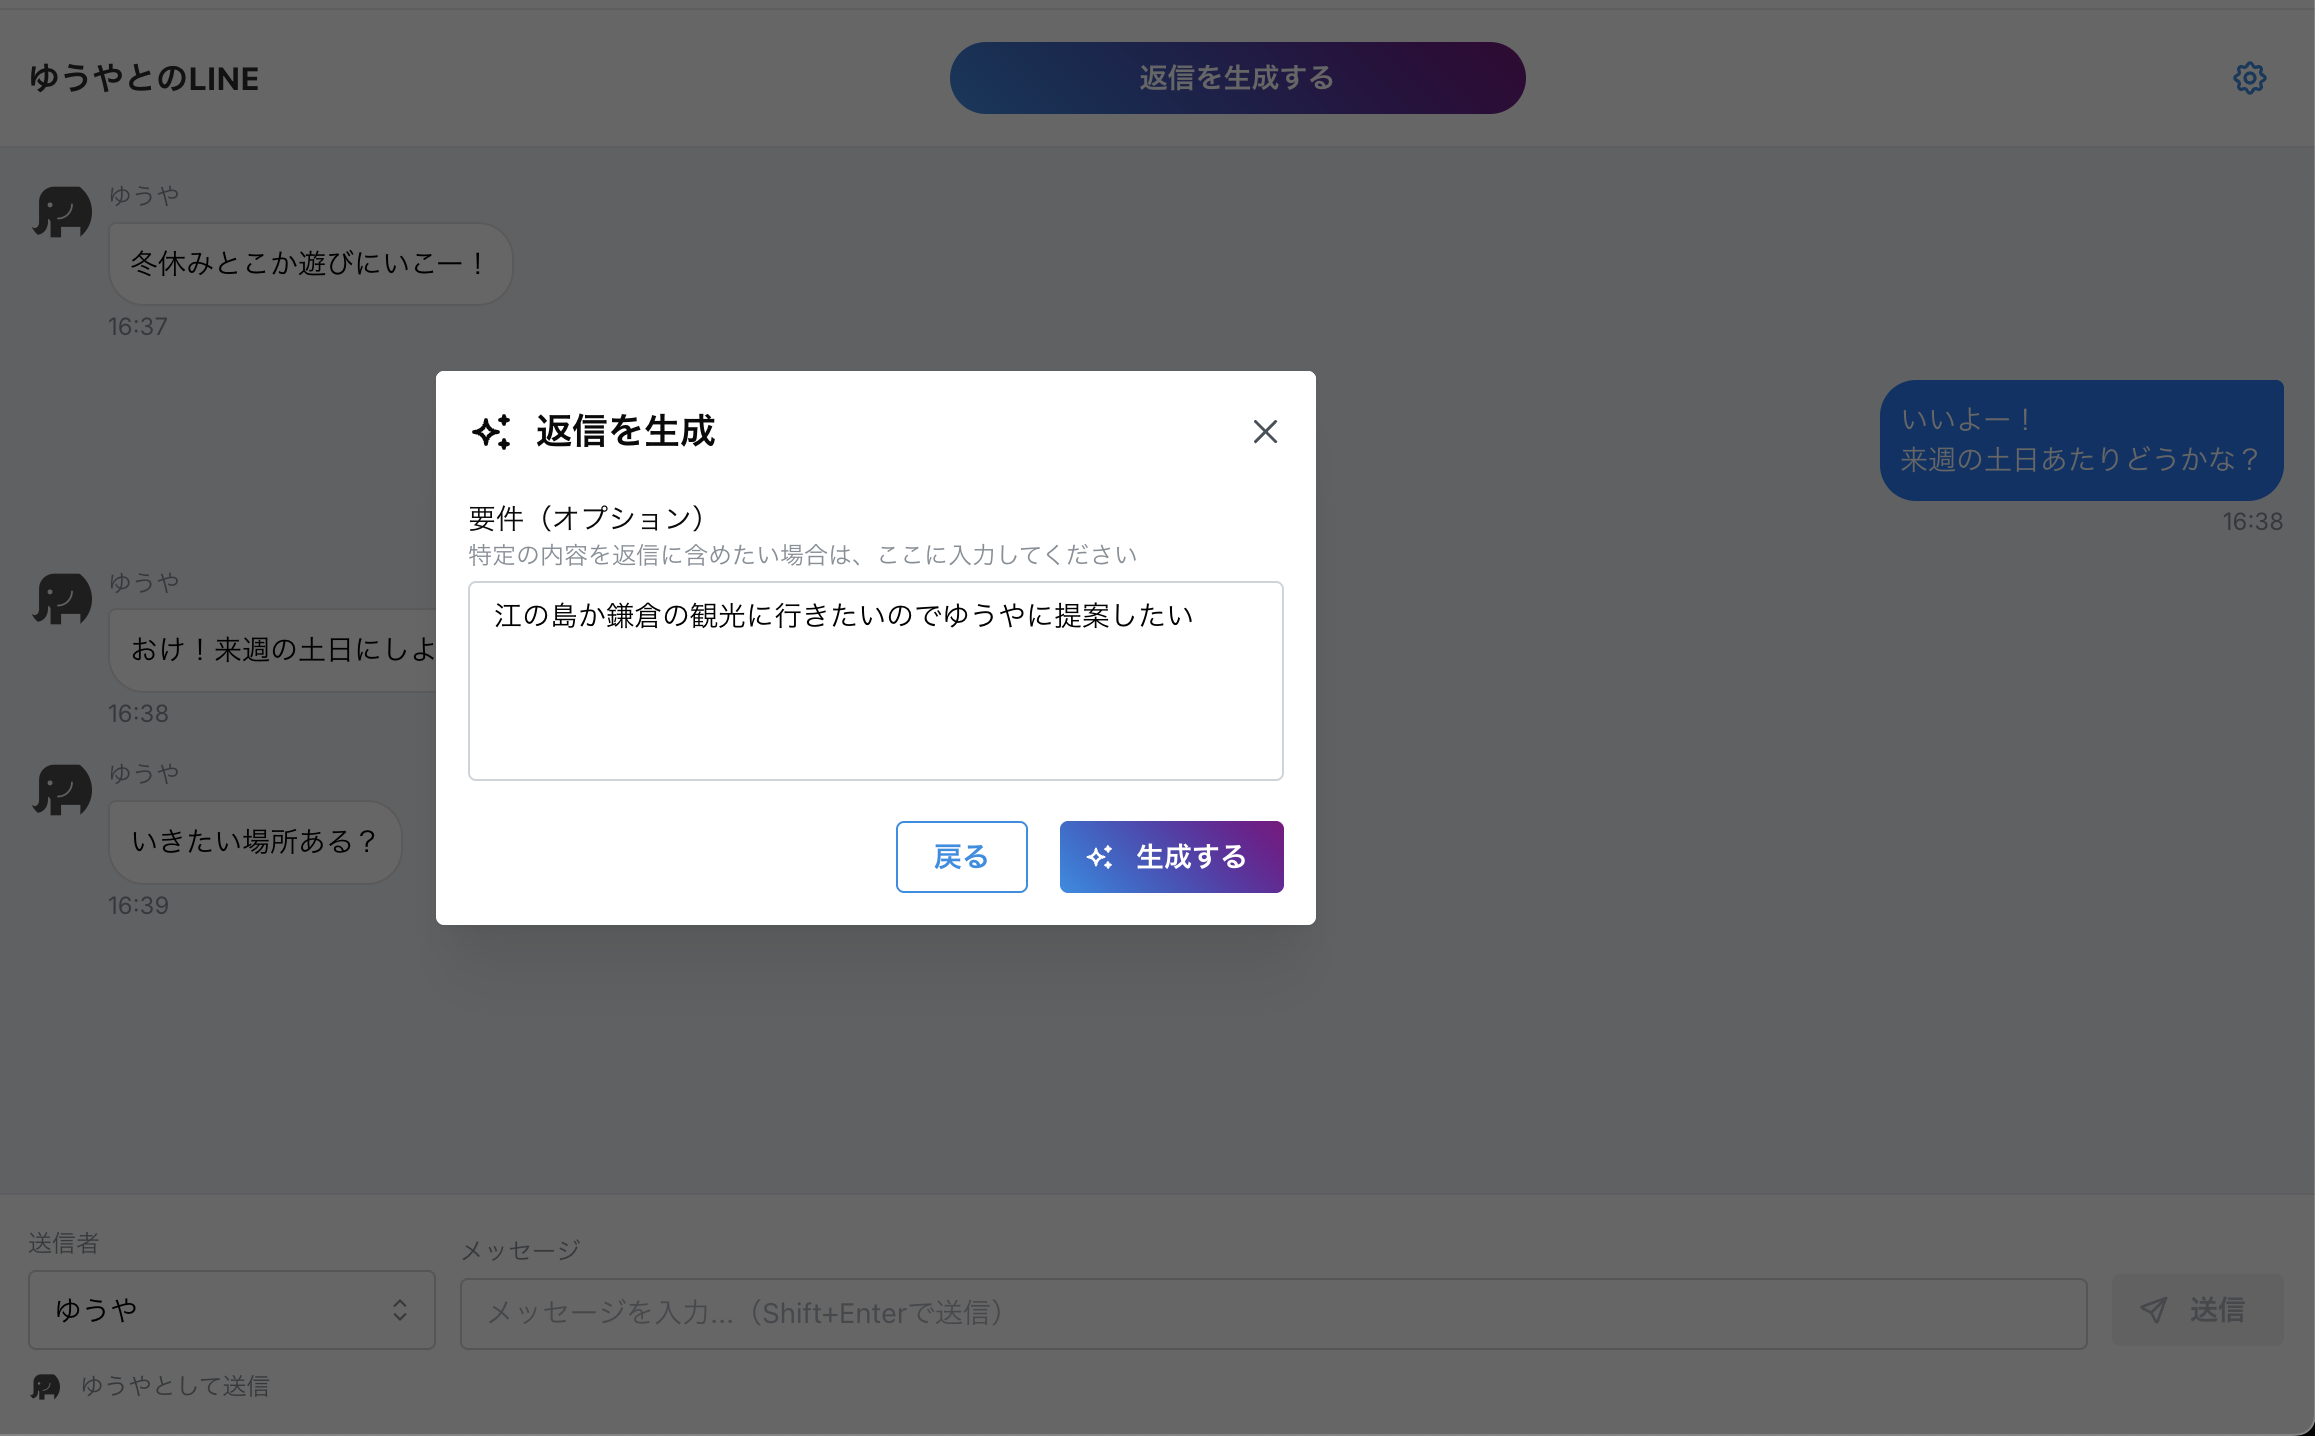Viewport: 2315px width, 1436px height.
Task: Select the blue いいよー！ reply bubble
Action: coord(2081,439)
